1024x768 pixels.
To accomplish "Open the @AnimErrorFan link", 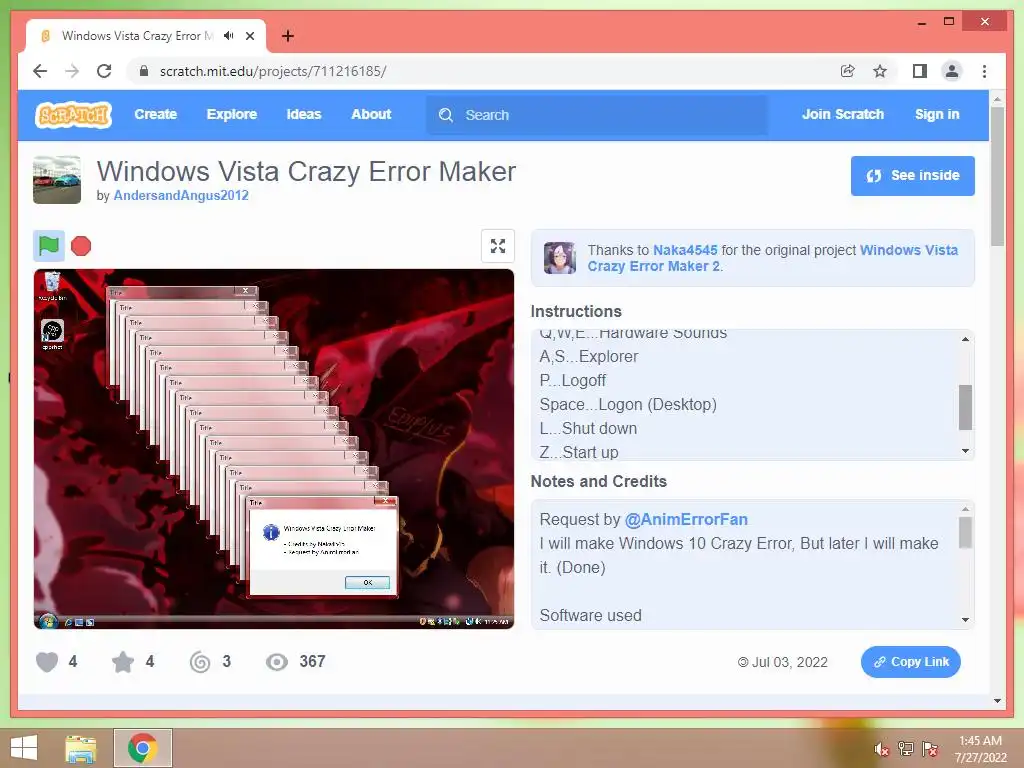I will (686, 519).
